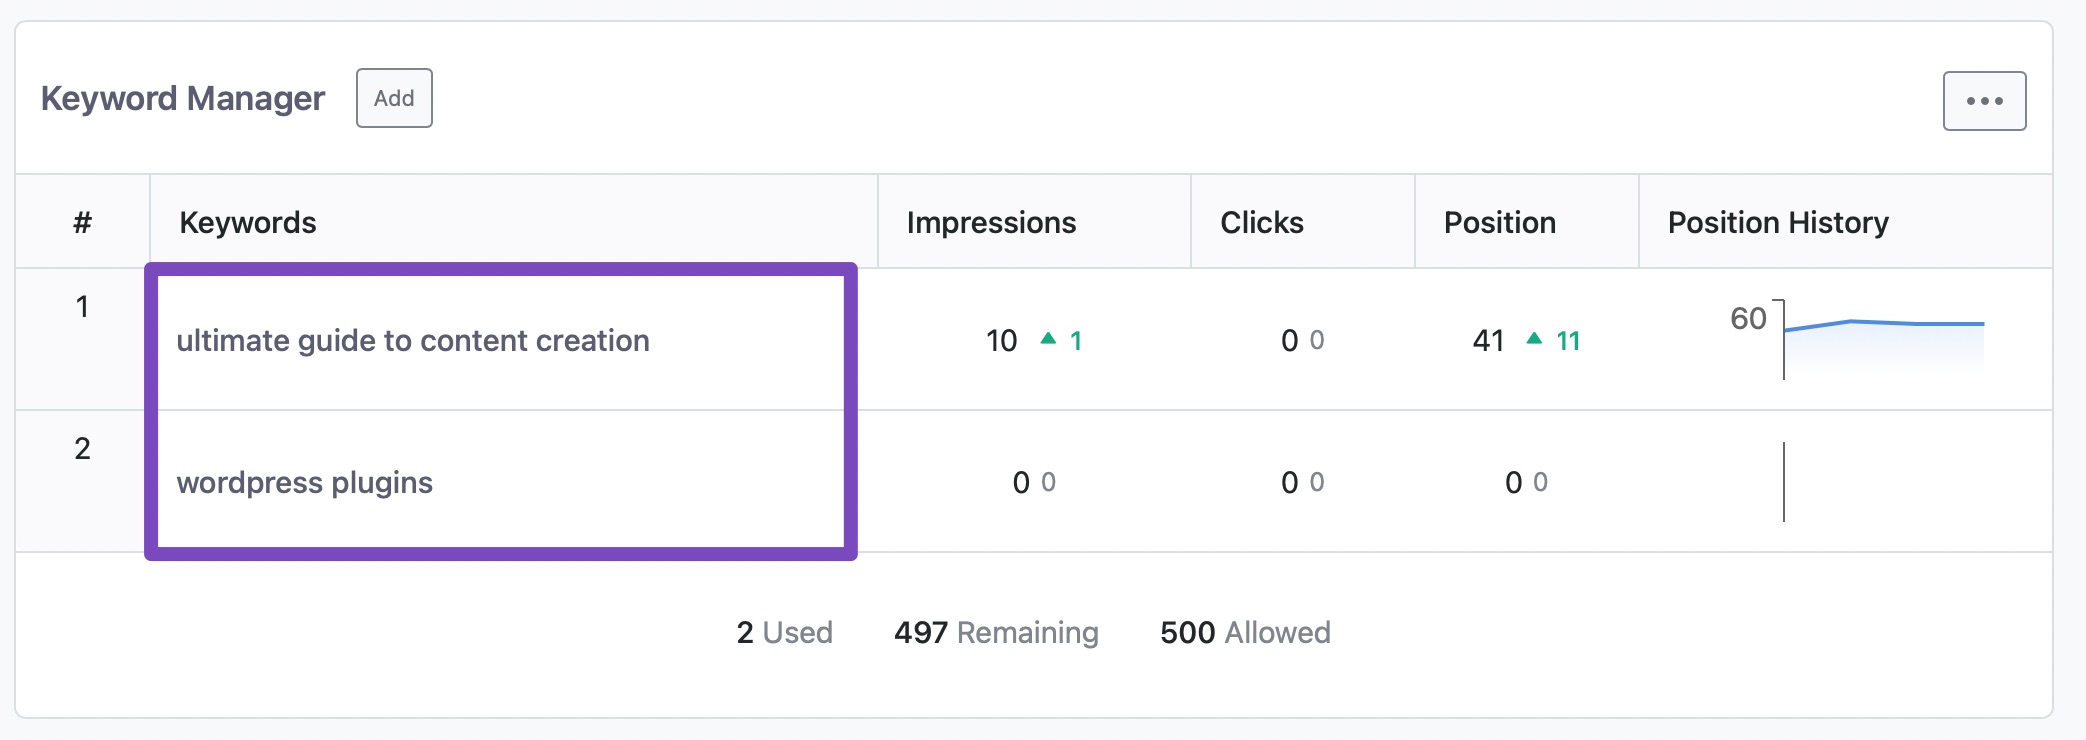Click the row number 2 cell
Screen dimensions: 2086x740
82,449
